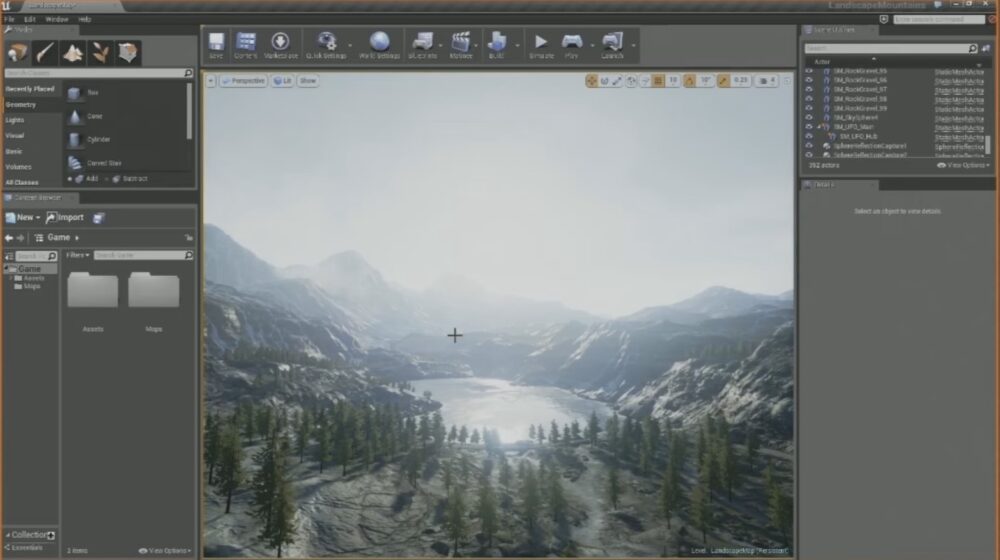Add a new collection with plus icon
This screenshot has height=560, width=1000.
click(x=51, y=535)
